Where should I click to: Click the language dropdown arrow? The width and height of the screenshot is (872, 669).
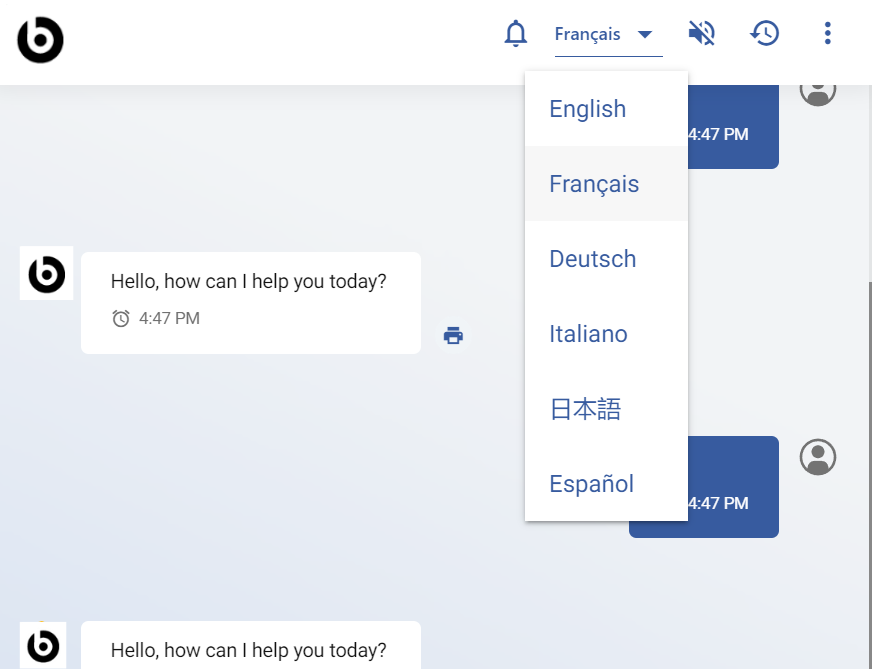pos(645,35)
